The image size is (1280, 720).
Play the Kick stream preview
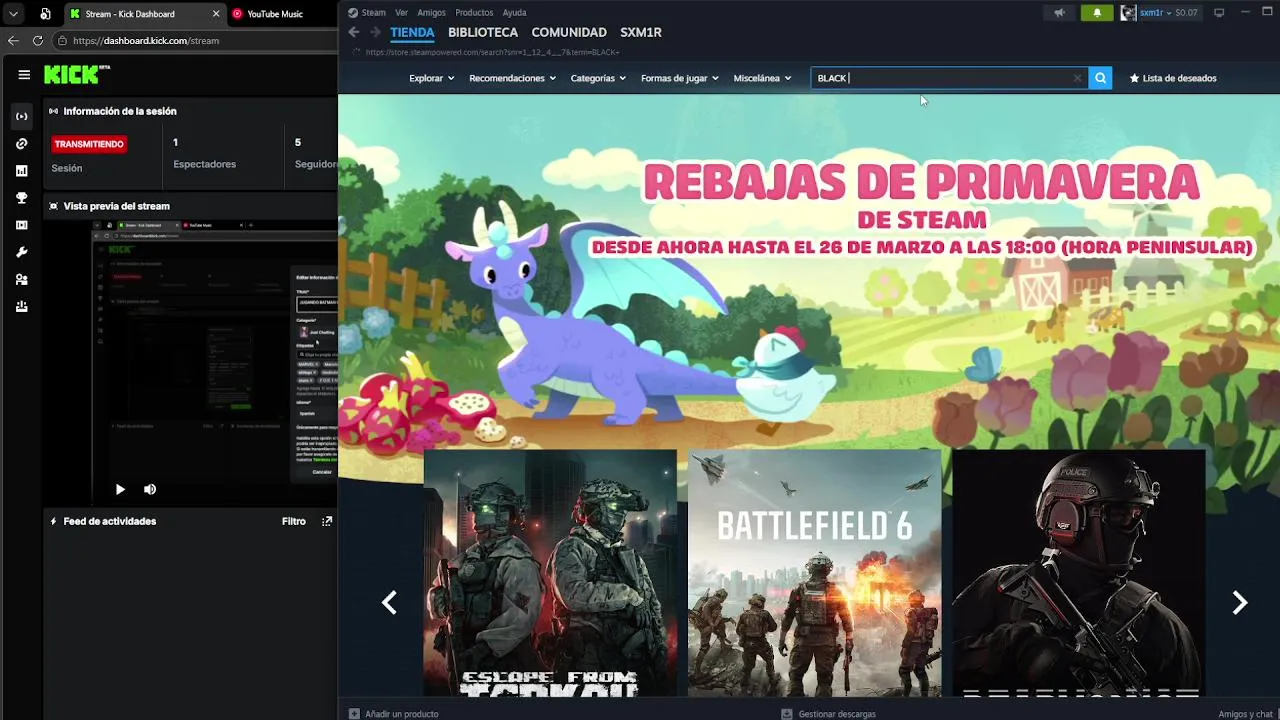120,489
